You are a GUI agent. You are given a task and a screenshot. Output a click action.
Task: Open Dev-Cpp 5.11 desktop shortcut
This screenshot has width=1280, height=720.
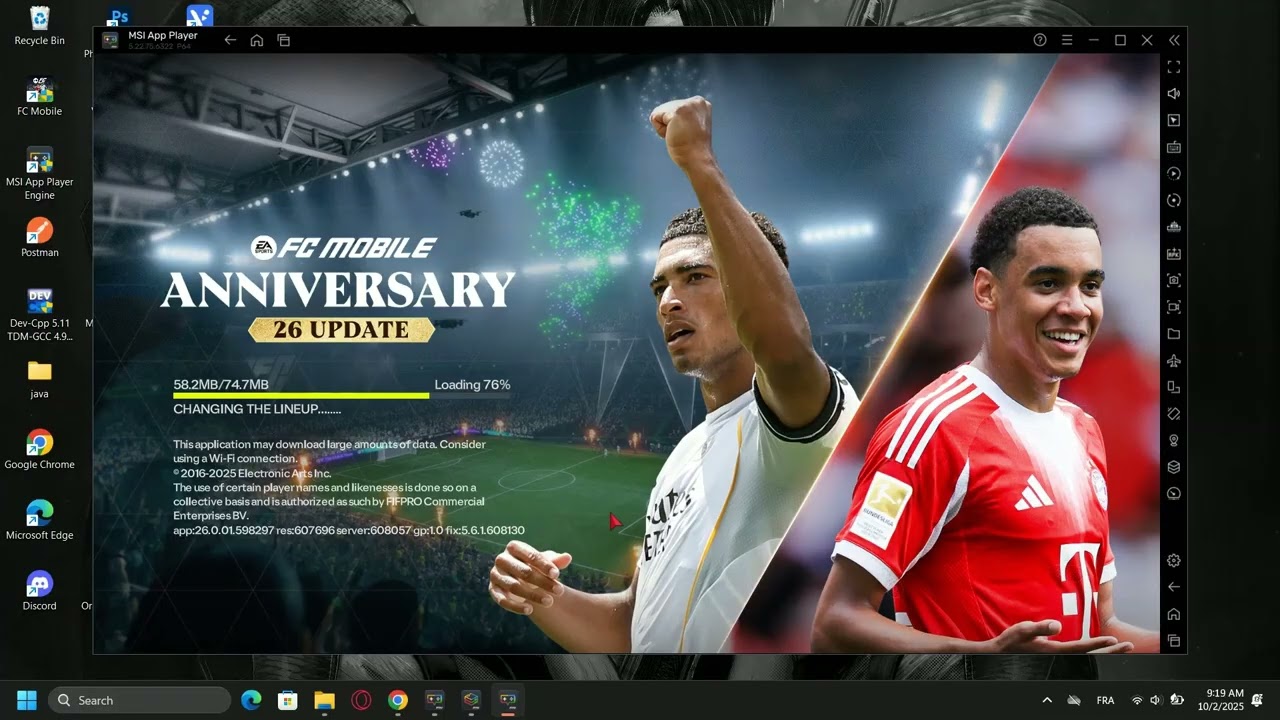tap(40, 315)
